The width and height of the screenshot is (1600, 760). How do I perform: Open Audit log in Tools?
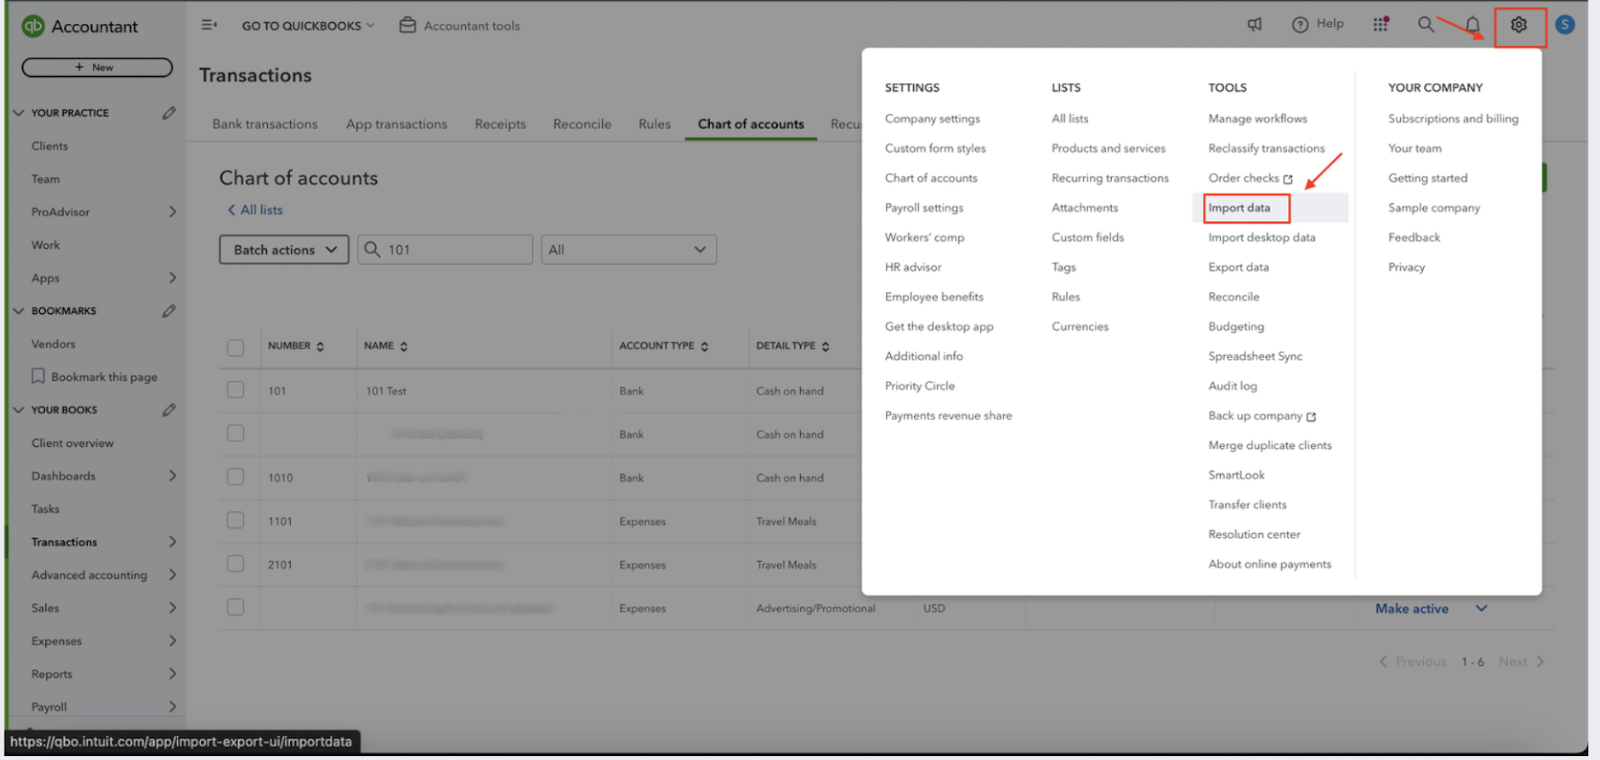coord(1232,386)
